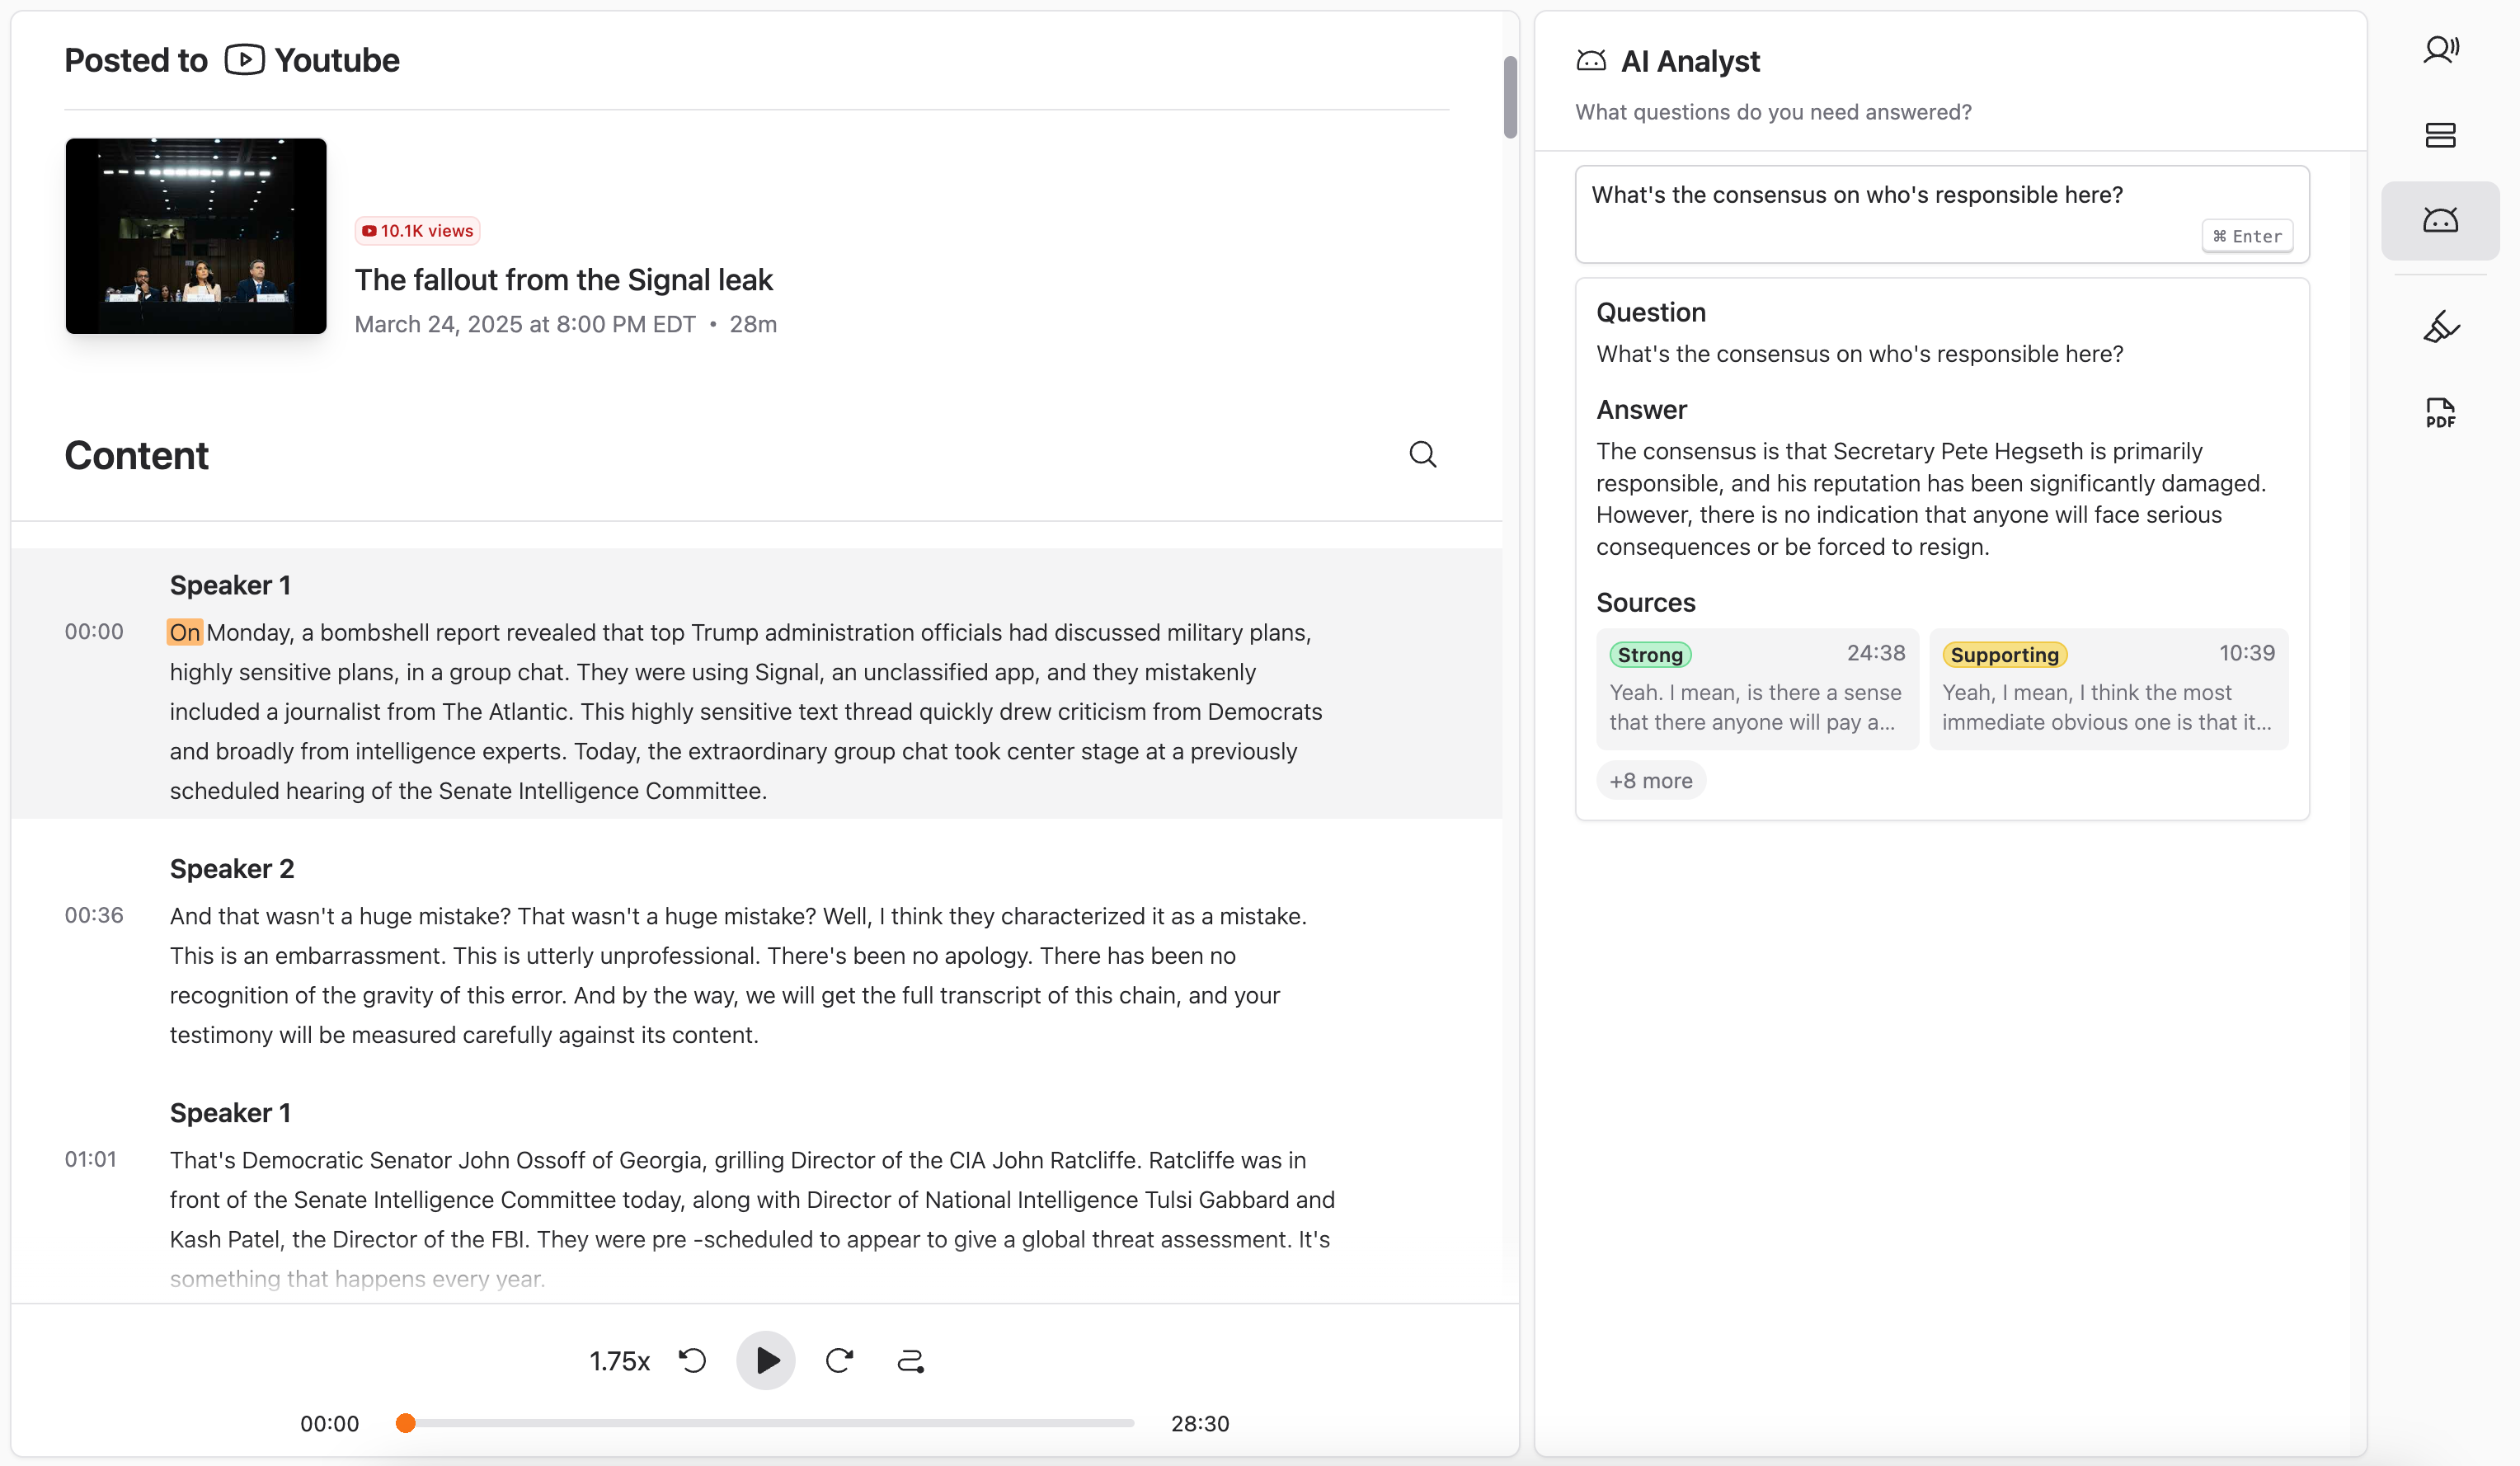The image size is (2520, 1466).
Task: Click the Strong relevance badge
Action: pyautogui.click(x=1650, y=655)
